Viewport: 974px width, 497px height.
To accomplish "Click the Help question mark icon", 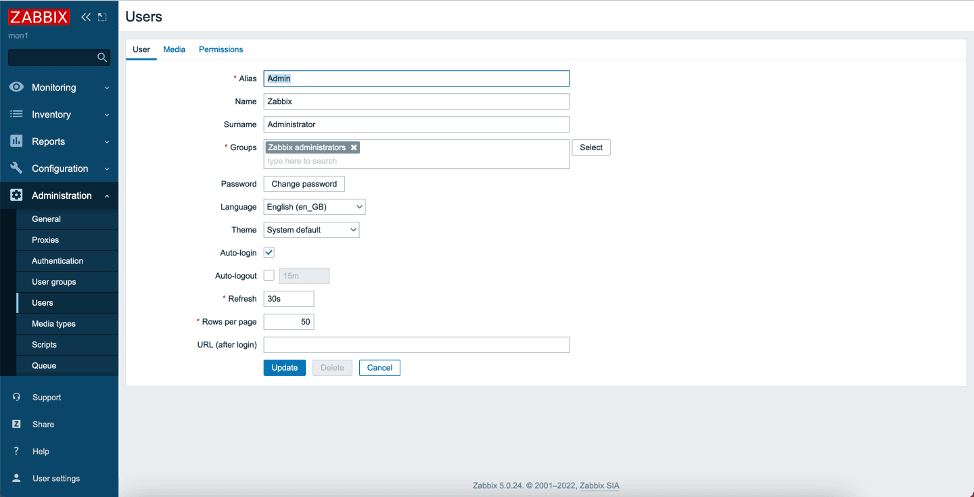I will pos(17,452).
